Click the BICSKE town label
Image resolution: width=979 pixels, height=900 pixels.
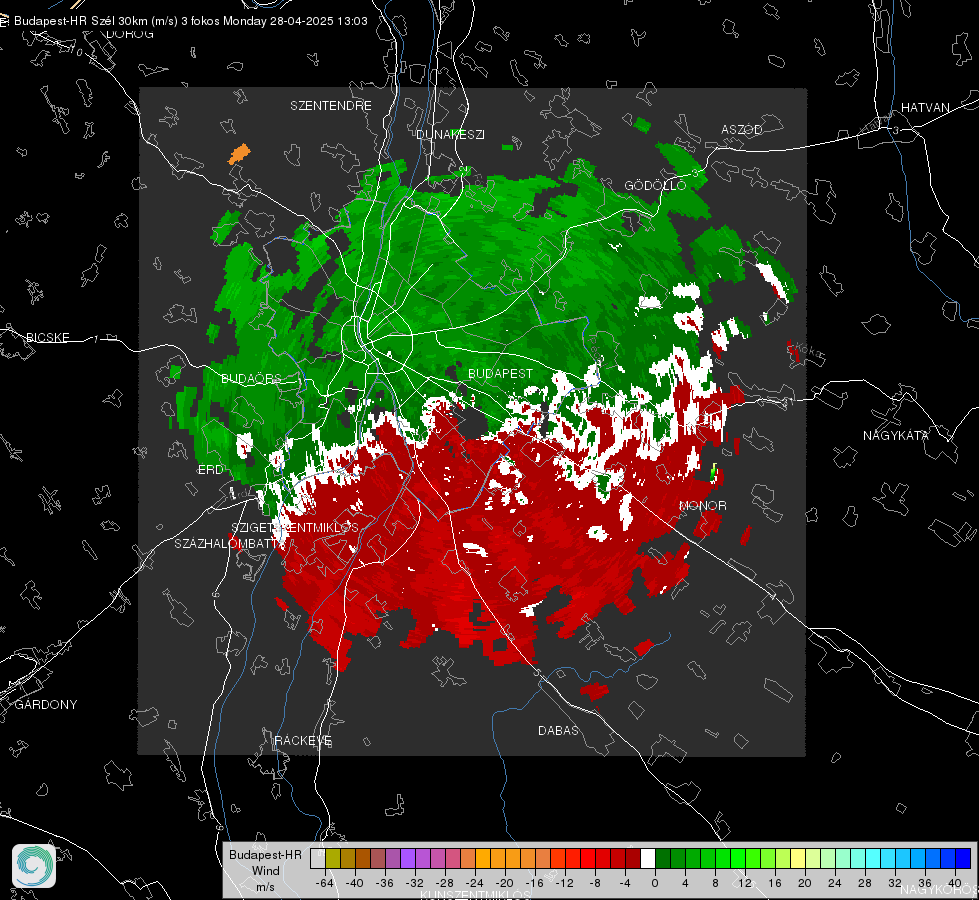point(47,337)
